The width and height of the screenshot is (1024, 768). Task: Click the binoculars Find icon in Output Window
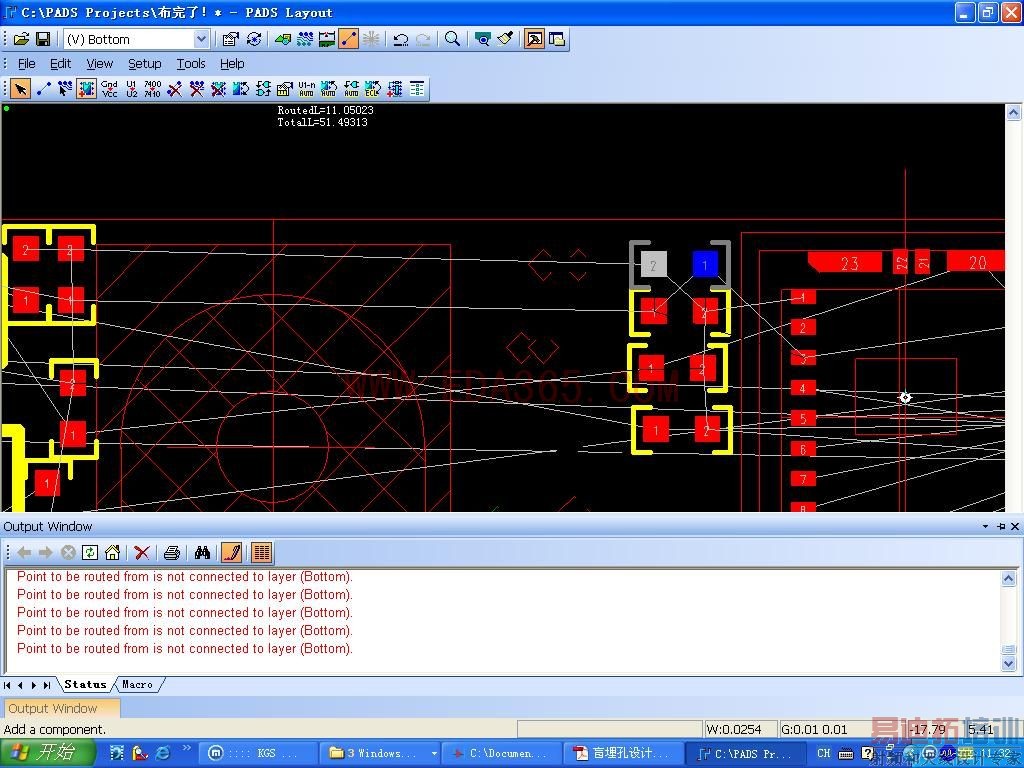point(202,552)
